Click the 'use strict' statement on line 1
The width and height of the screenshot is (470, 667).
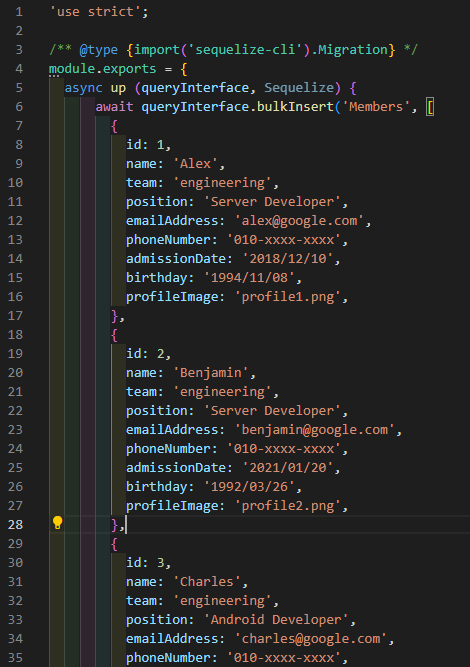coord(99,11)
